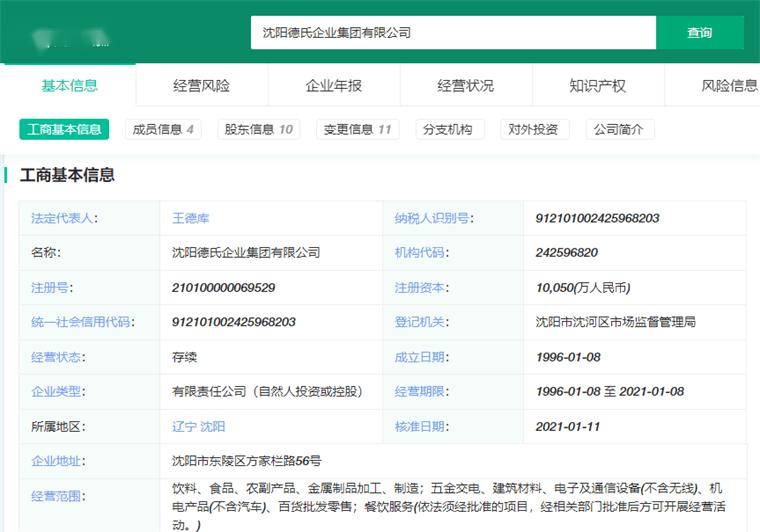The width and height of the screenshot is (760, 532).
Task: Click the 企业类型 label
Action: point(59,391)
